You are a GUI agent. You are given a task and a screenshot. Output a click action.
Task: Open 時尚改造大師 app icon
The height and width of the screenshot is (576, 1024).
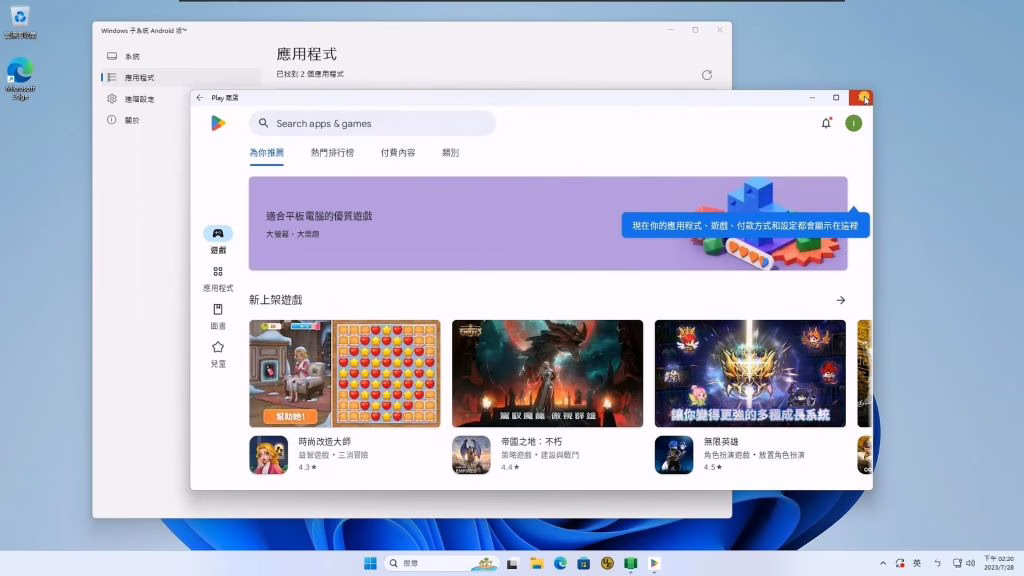268,455
